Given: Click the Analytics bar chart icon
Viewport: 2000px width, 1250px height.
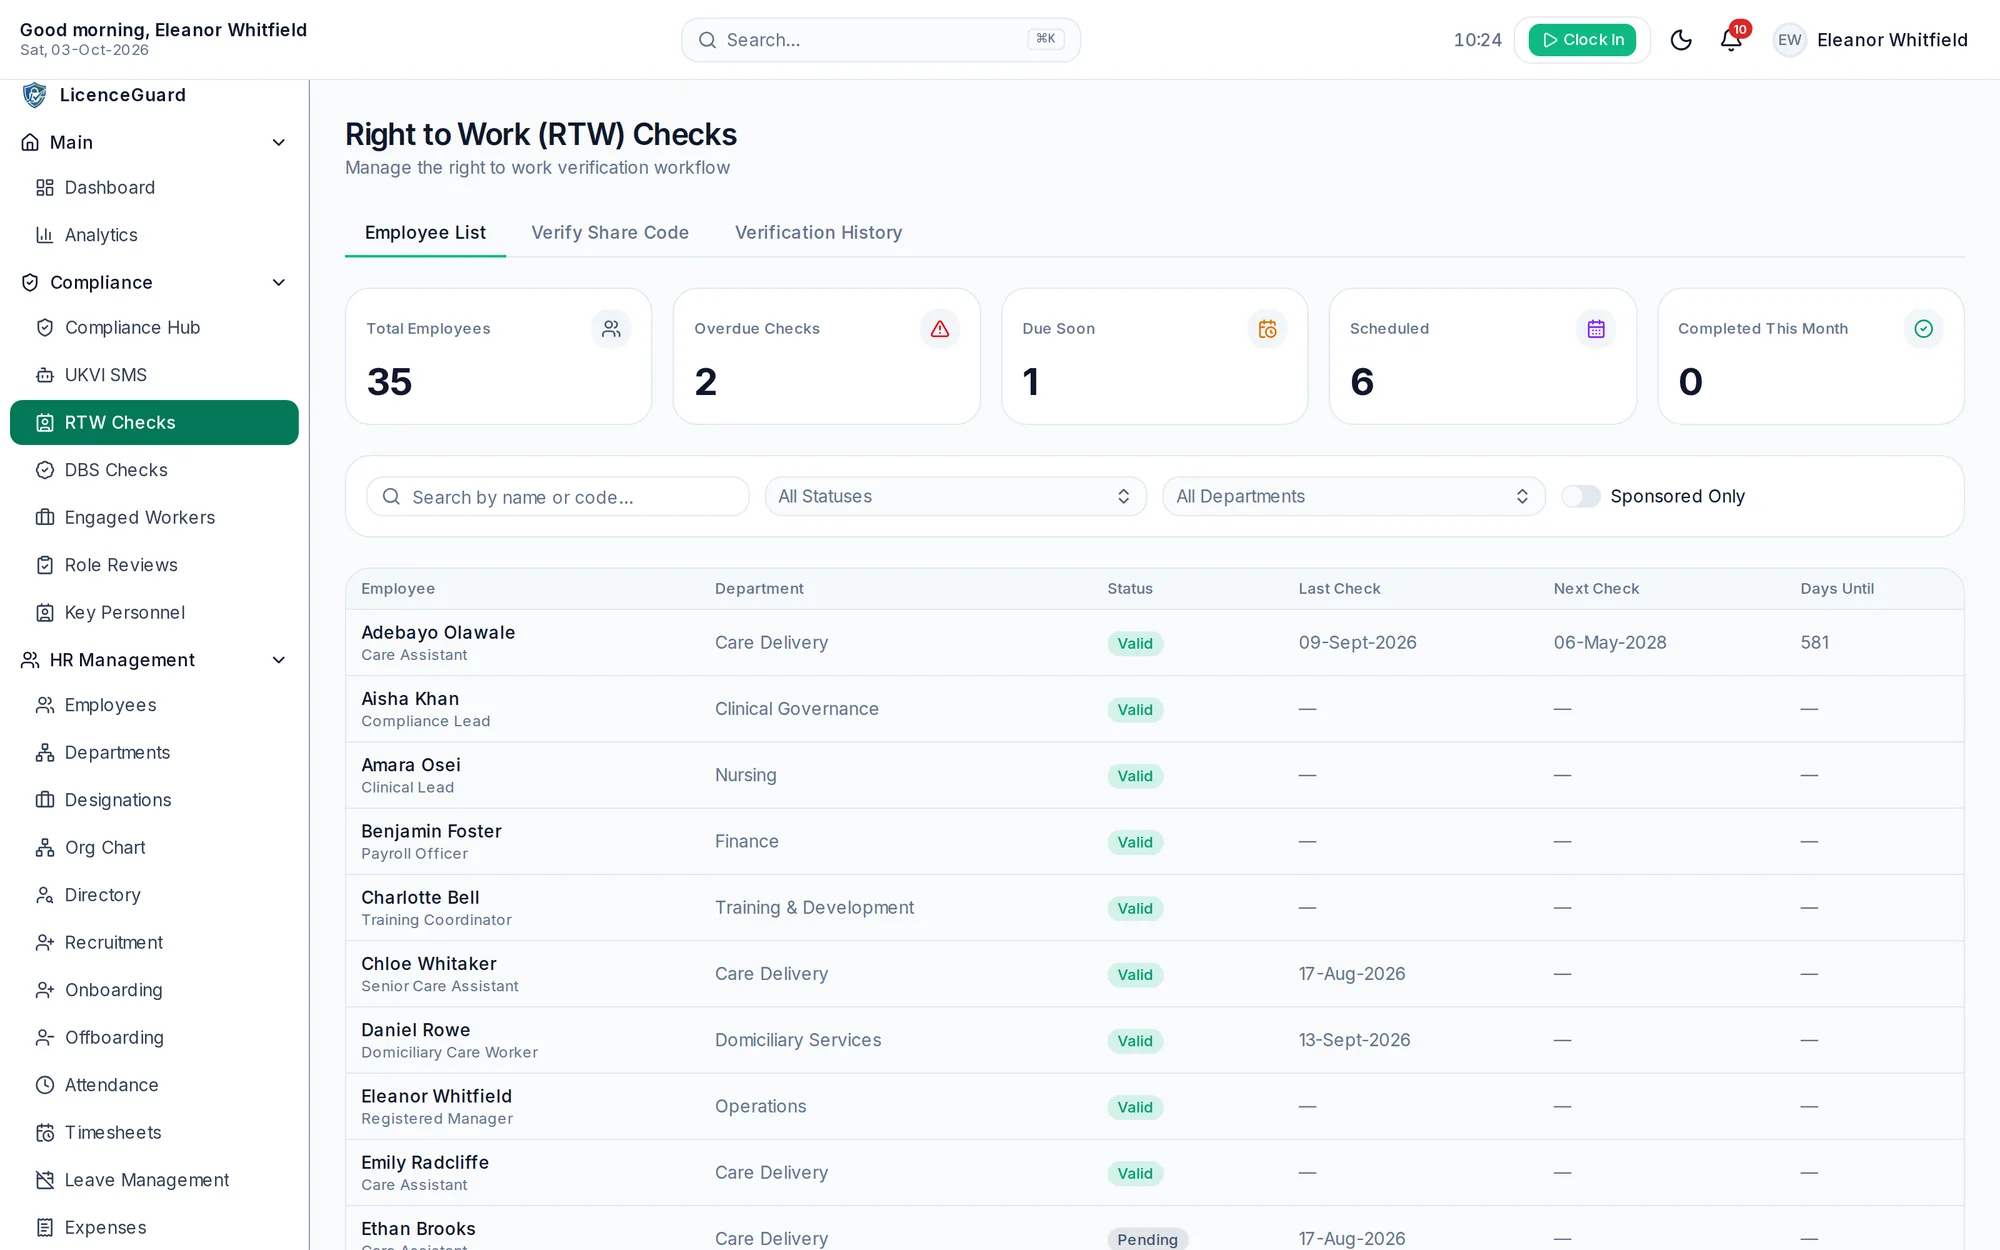Looking at the screenshot, I should click(x=45, y=235).
